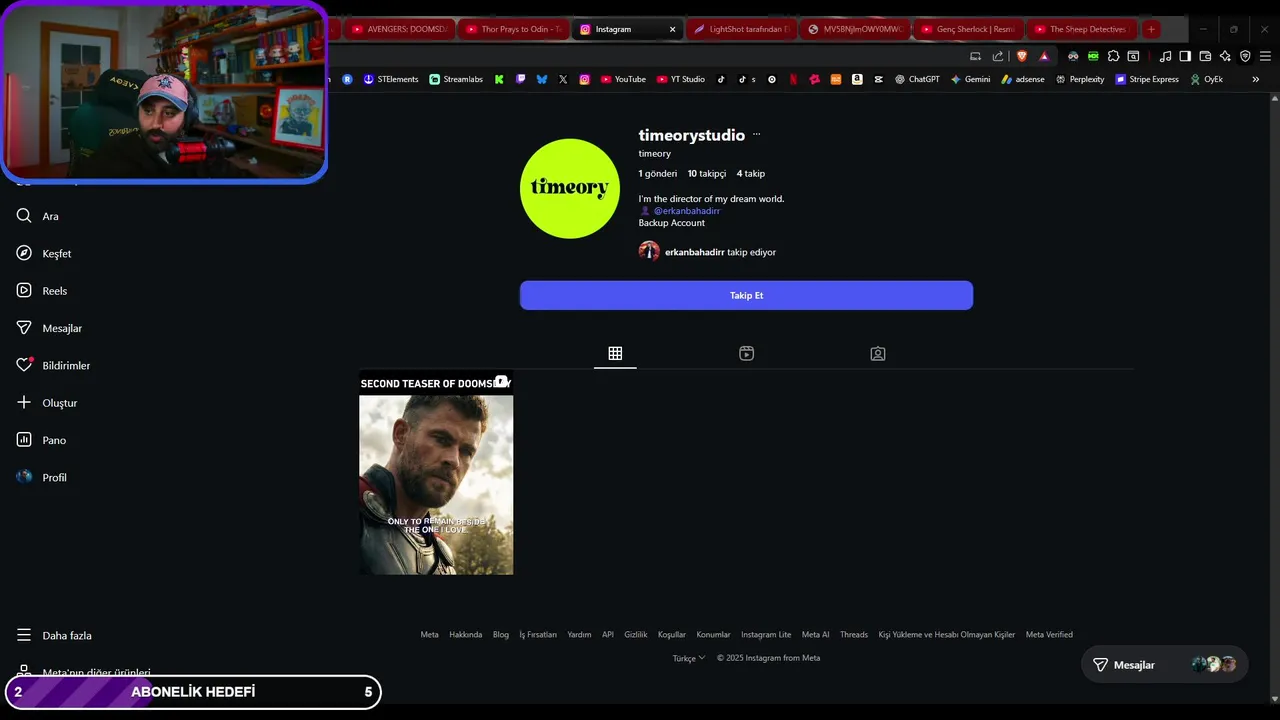Click Brave Shields lion icon

(x=1022, y=56)
